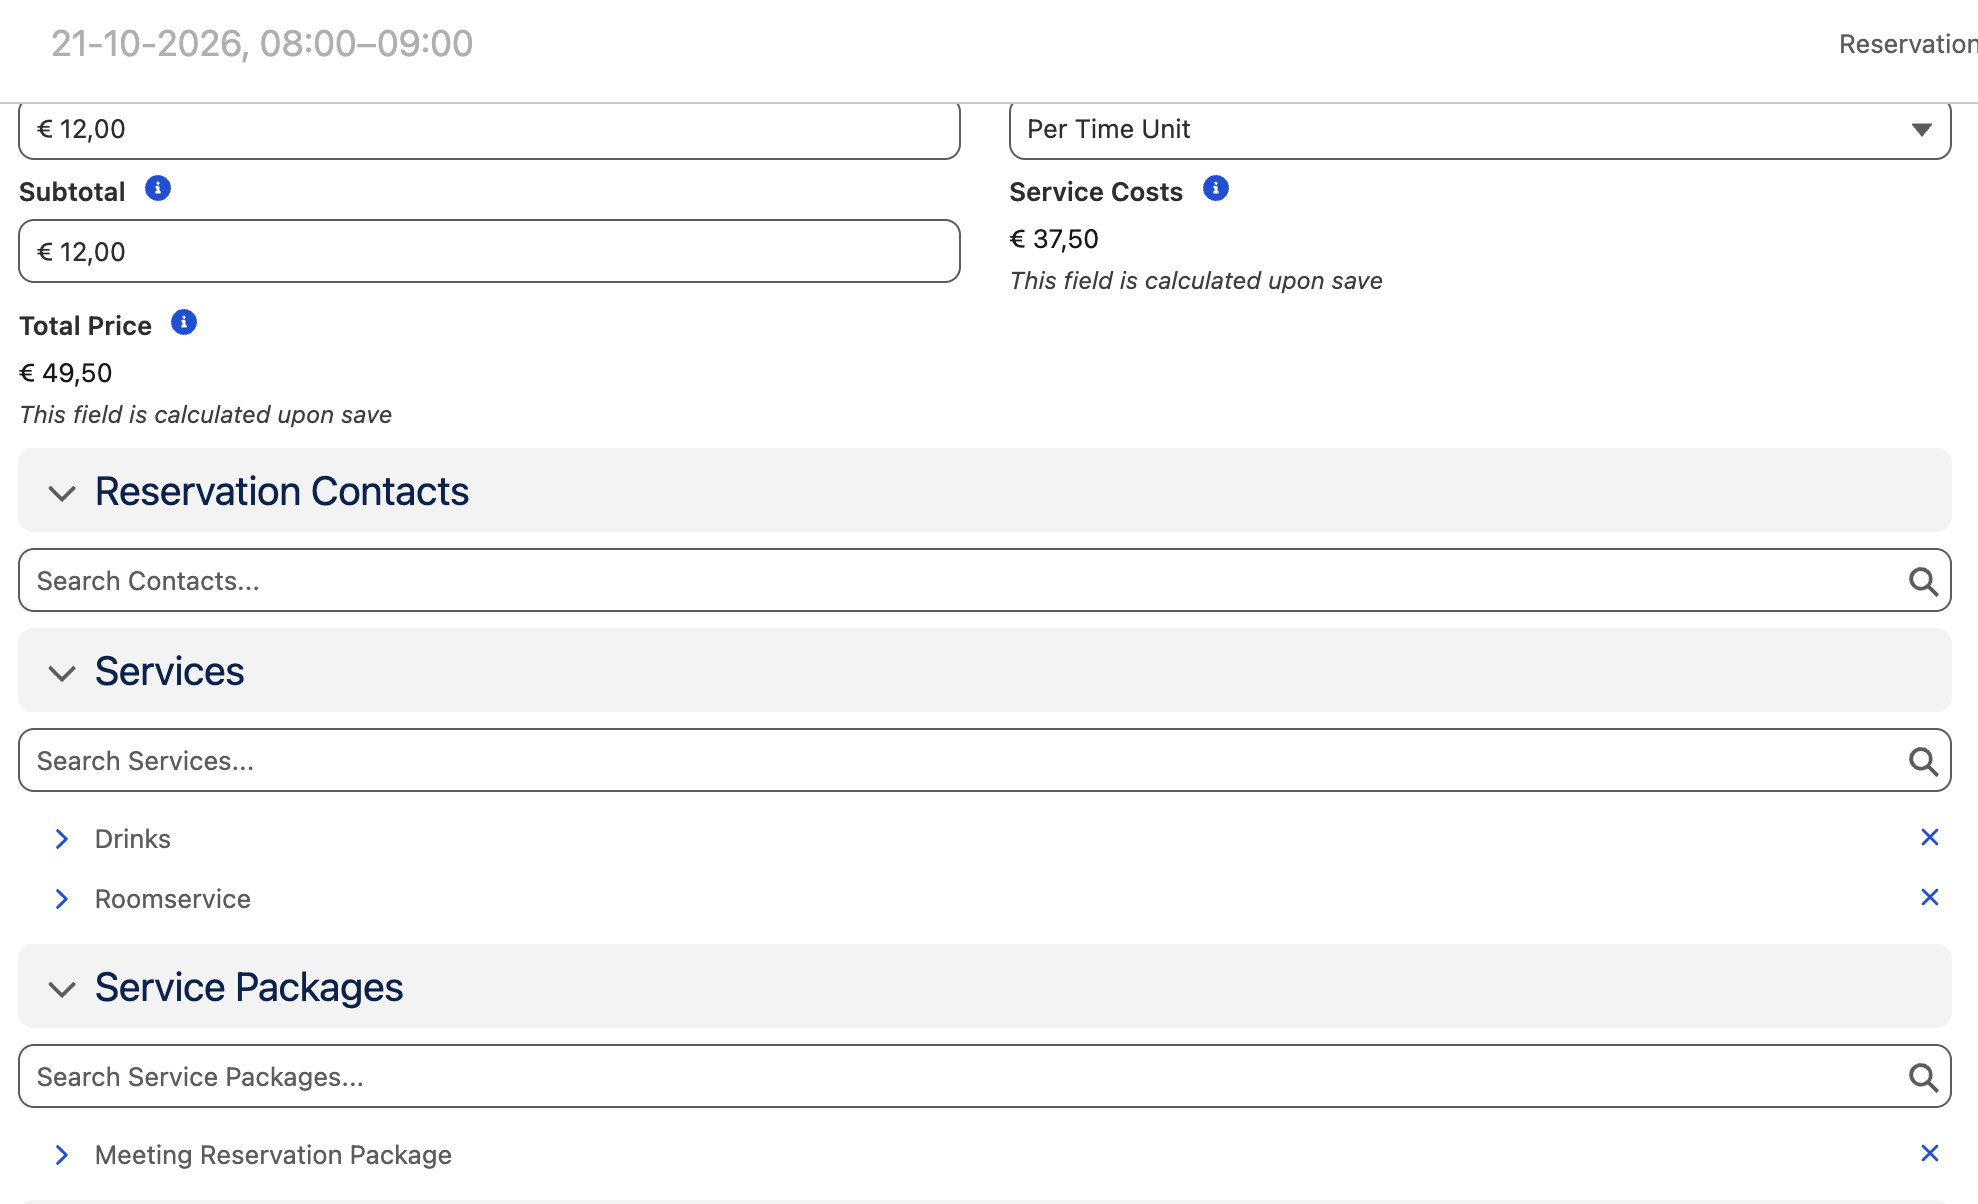Click the top € 12,00 price field
Screen dimensions: 1978x1204
[x=489, y=129]
